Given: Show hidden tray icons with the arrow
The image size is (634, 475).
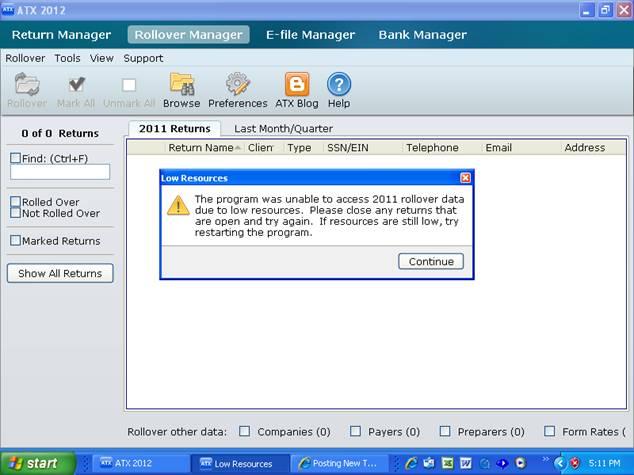Looking at the screenshot, I should [560, 463].
